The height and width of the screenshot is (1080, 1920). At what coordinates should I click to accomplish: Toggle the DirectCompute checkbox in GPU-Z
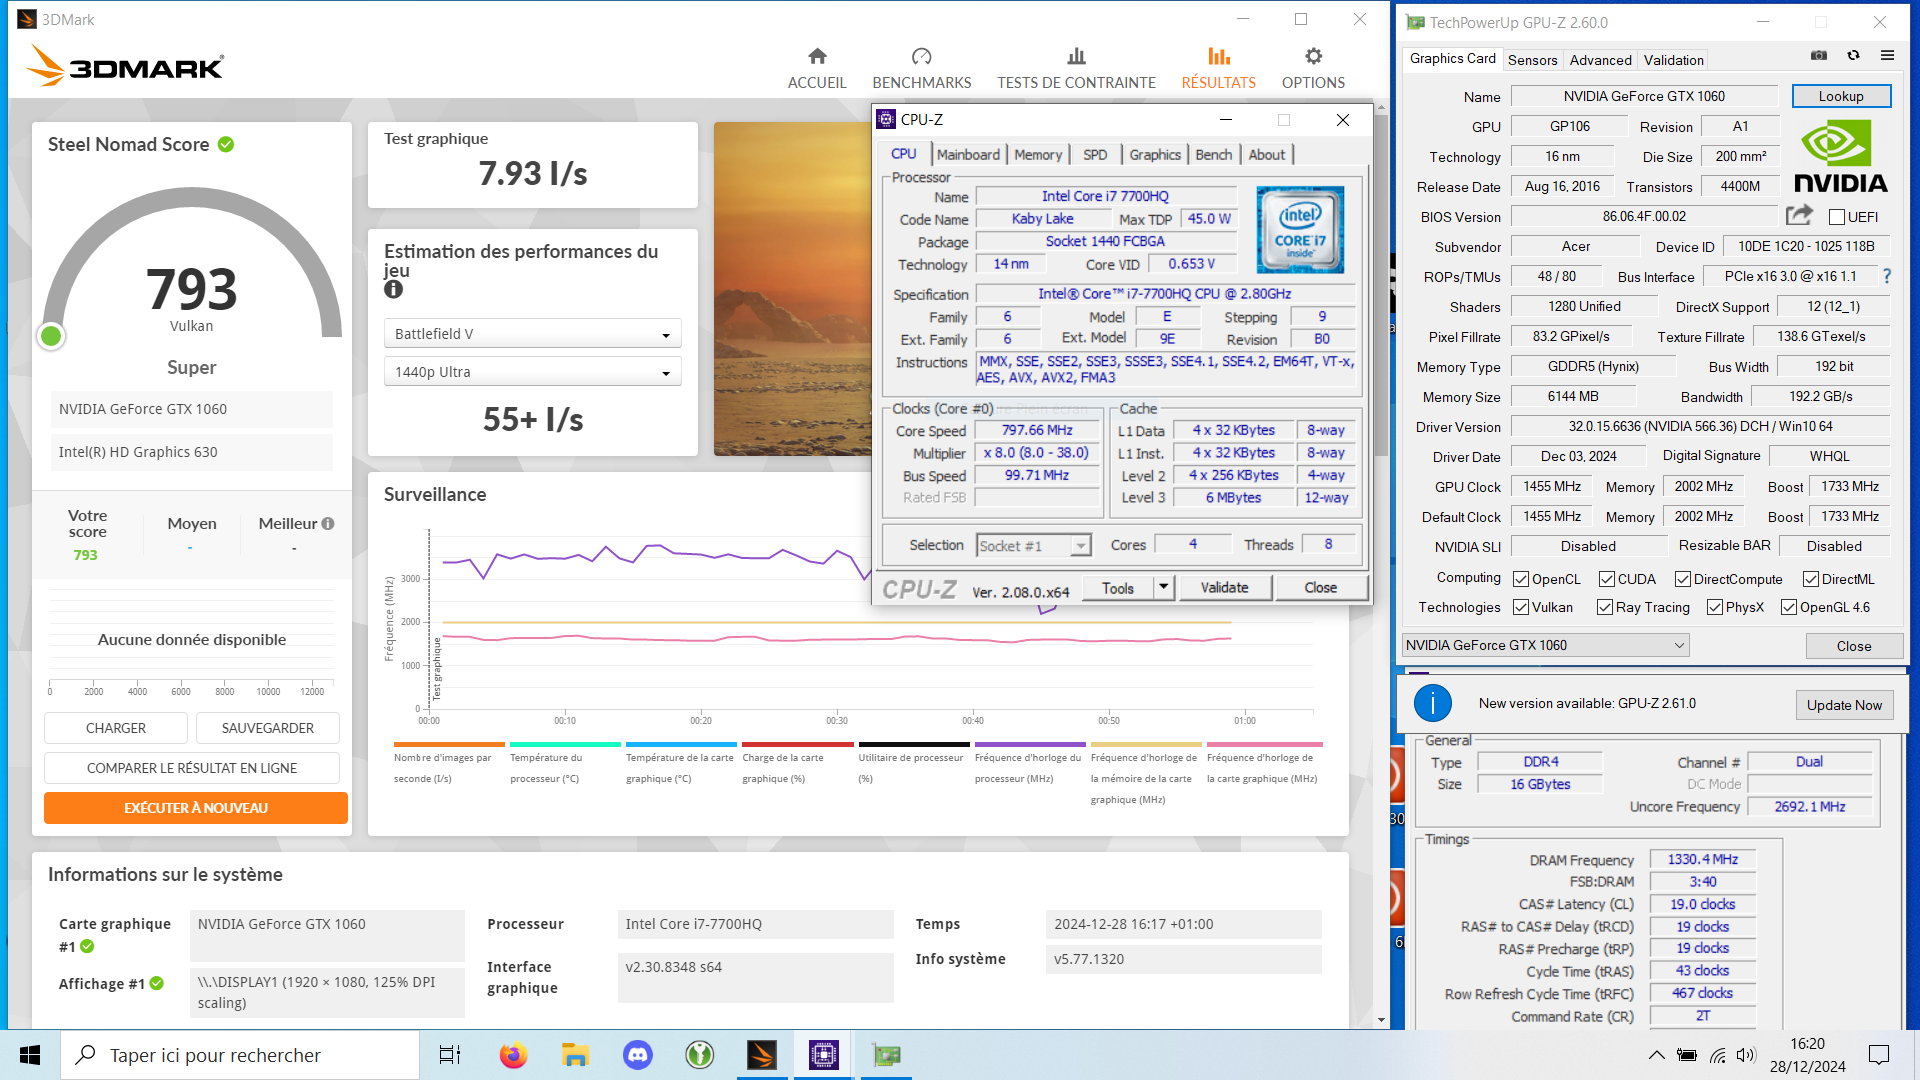coord(1683,579)
